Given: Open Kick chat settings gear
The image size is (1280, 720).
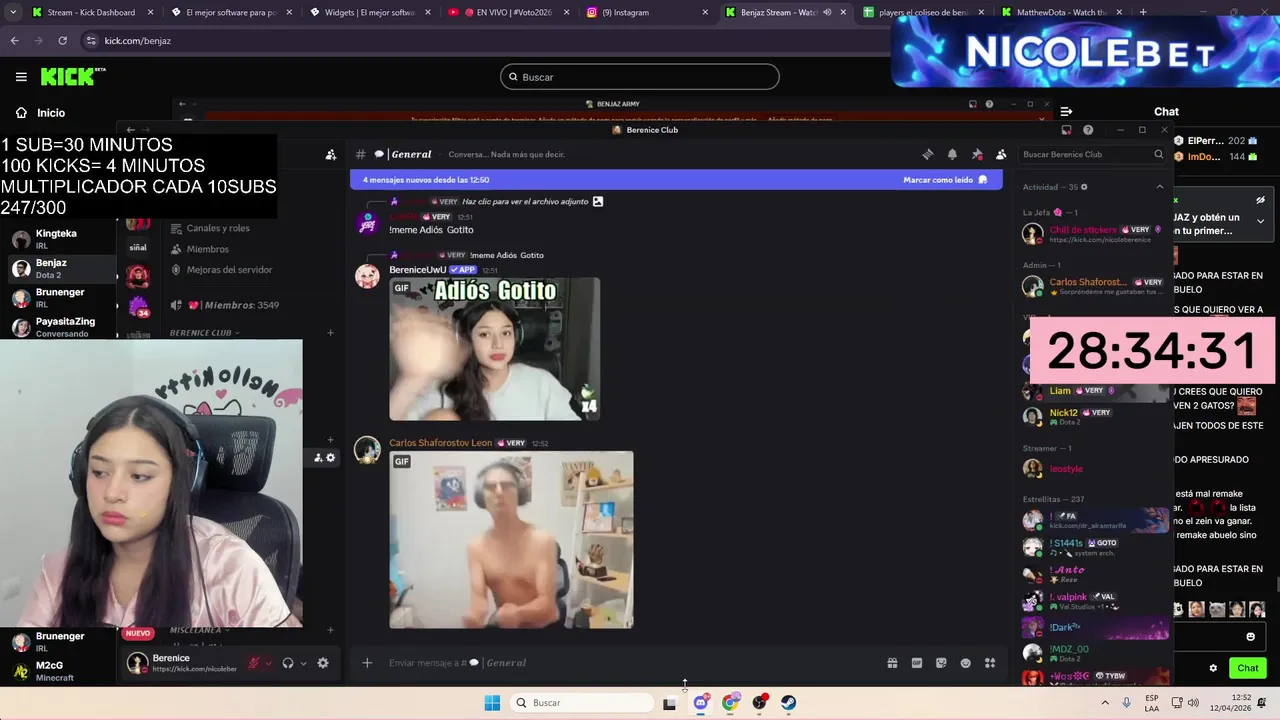Looking at the screenshot, I should click(x=1213, y=668).
